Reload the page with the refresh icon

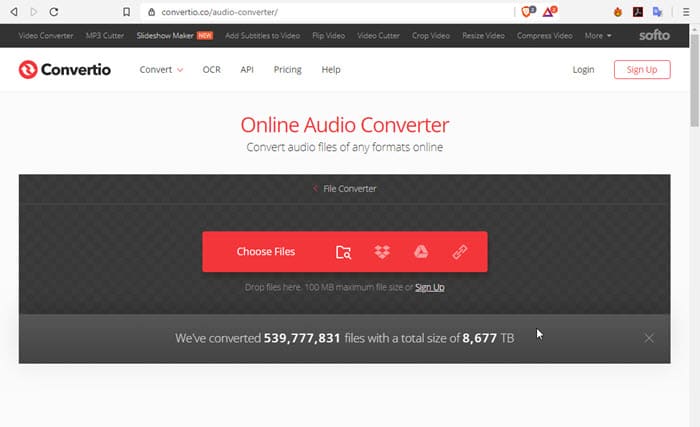(x=54, y=12)
